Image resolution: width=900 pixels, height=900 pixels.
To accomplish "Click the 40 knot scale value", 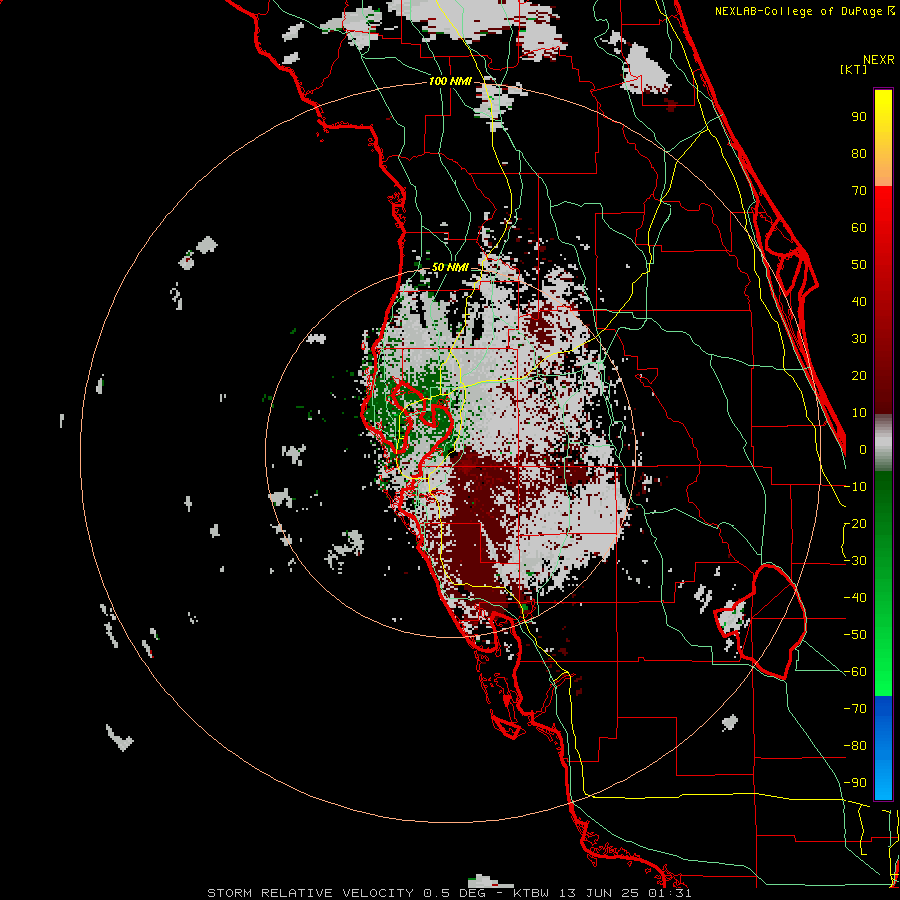I will point(859,302).
